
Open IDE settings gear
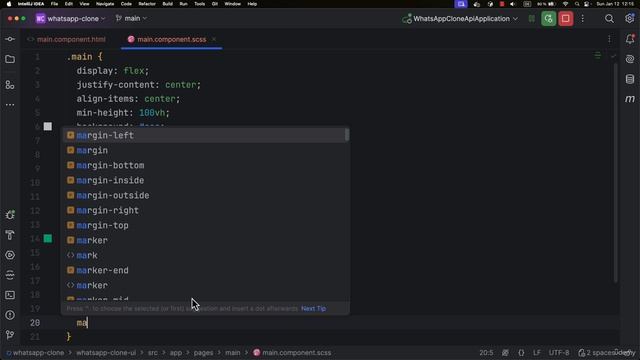(x=629, y=19)
